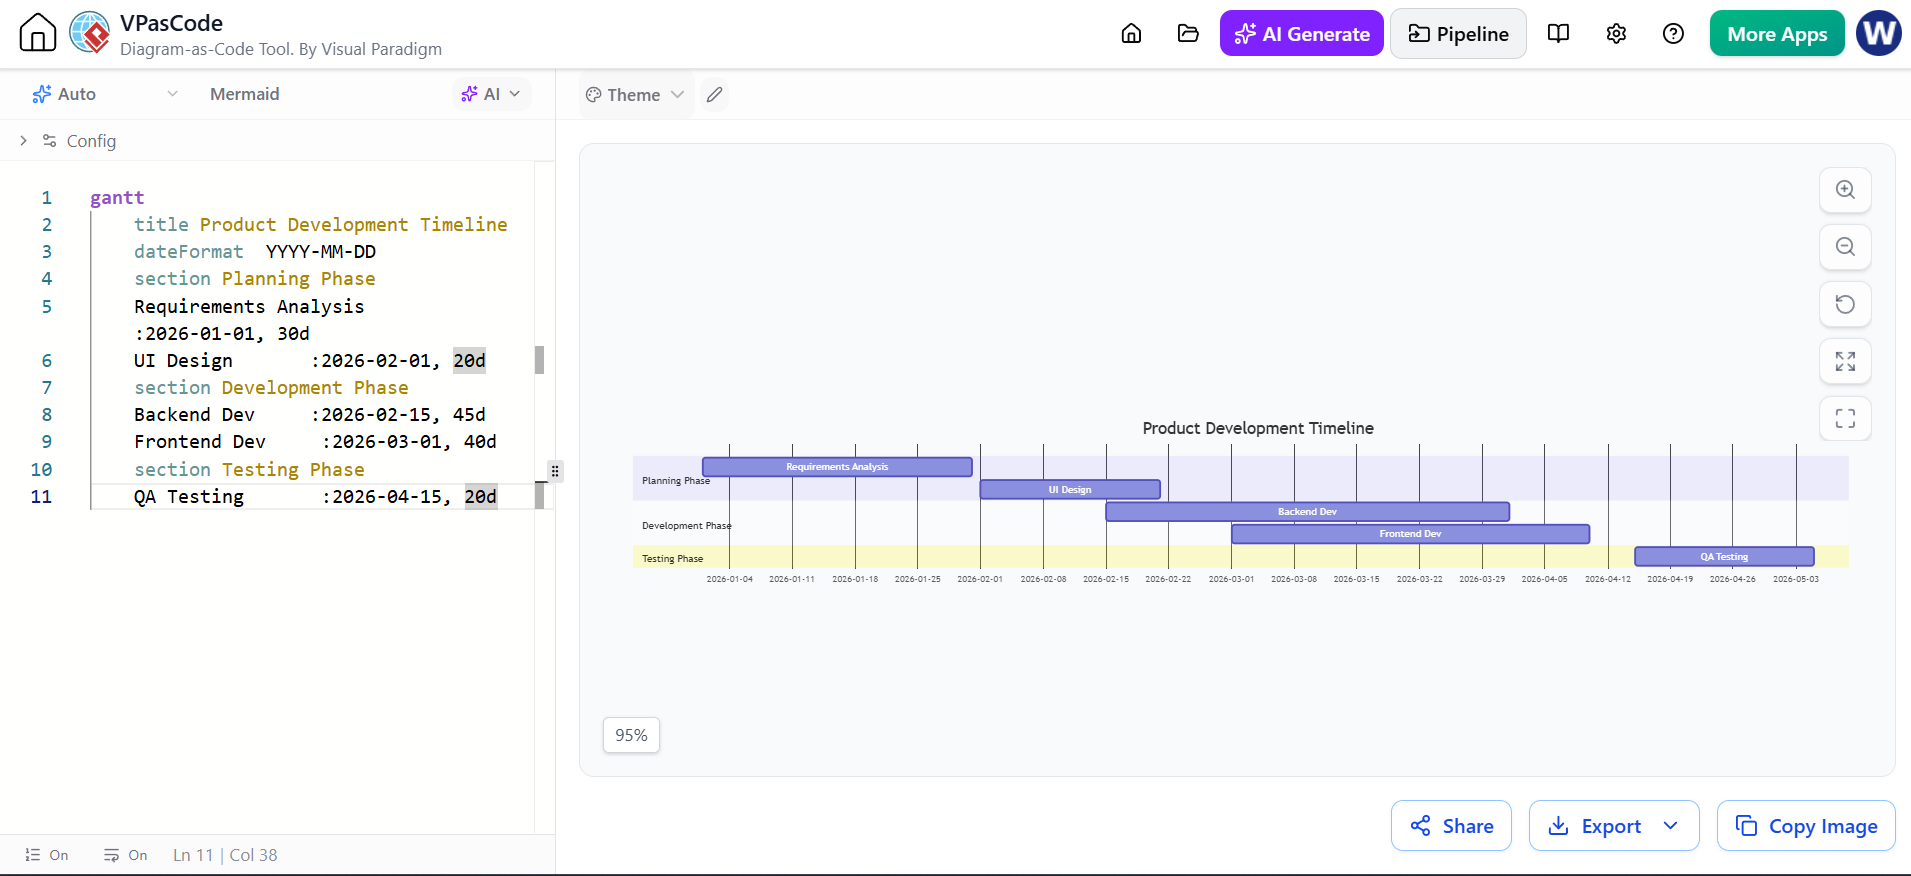1911x876 pixels.
Task: Open the book documentation icon
Action: click(1558, 34)
